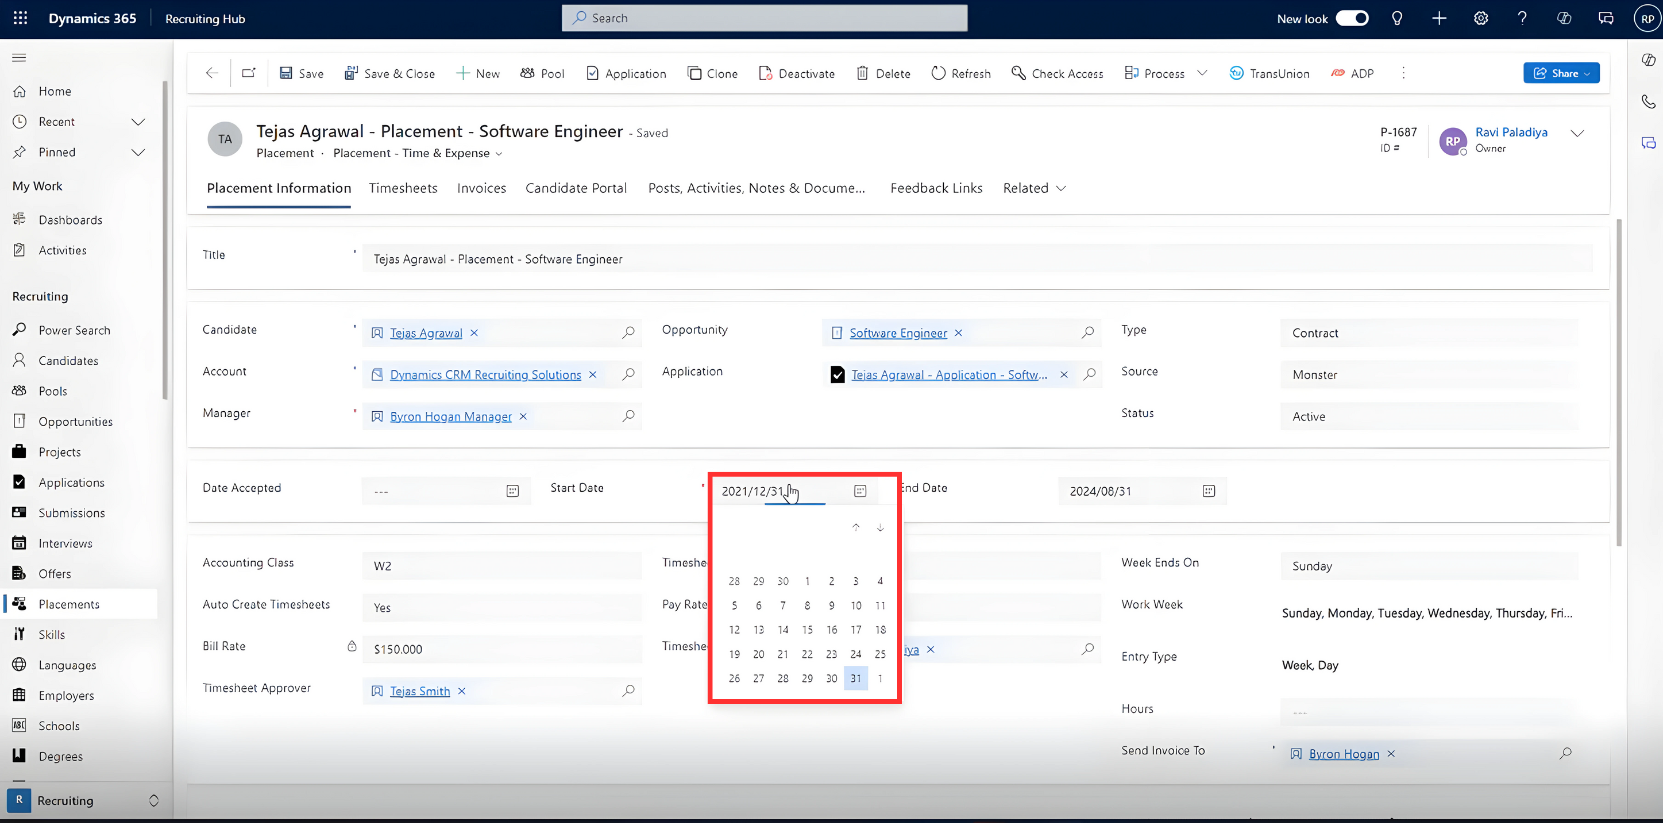Go to previous month in calendar

(x=856, y=528)
